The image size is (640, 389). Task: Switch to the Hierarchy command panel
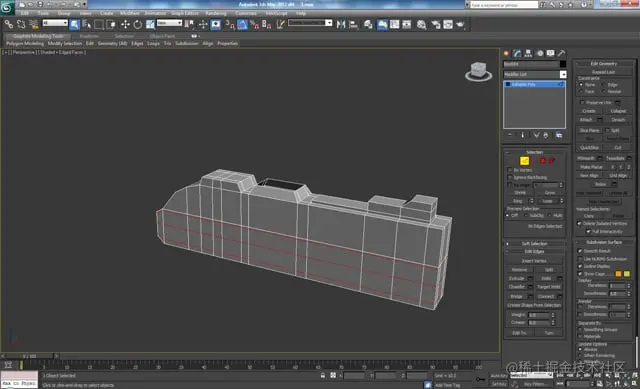528,53
